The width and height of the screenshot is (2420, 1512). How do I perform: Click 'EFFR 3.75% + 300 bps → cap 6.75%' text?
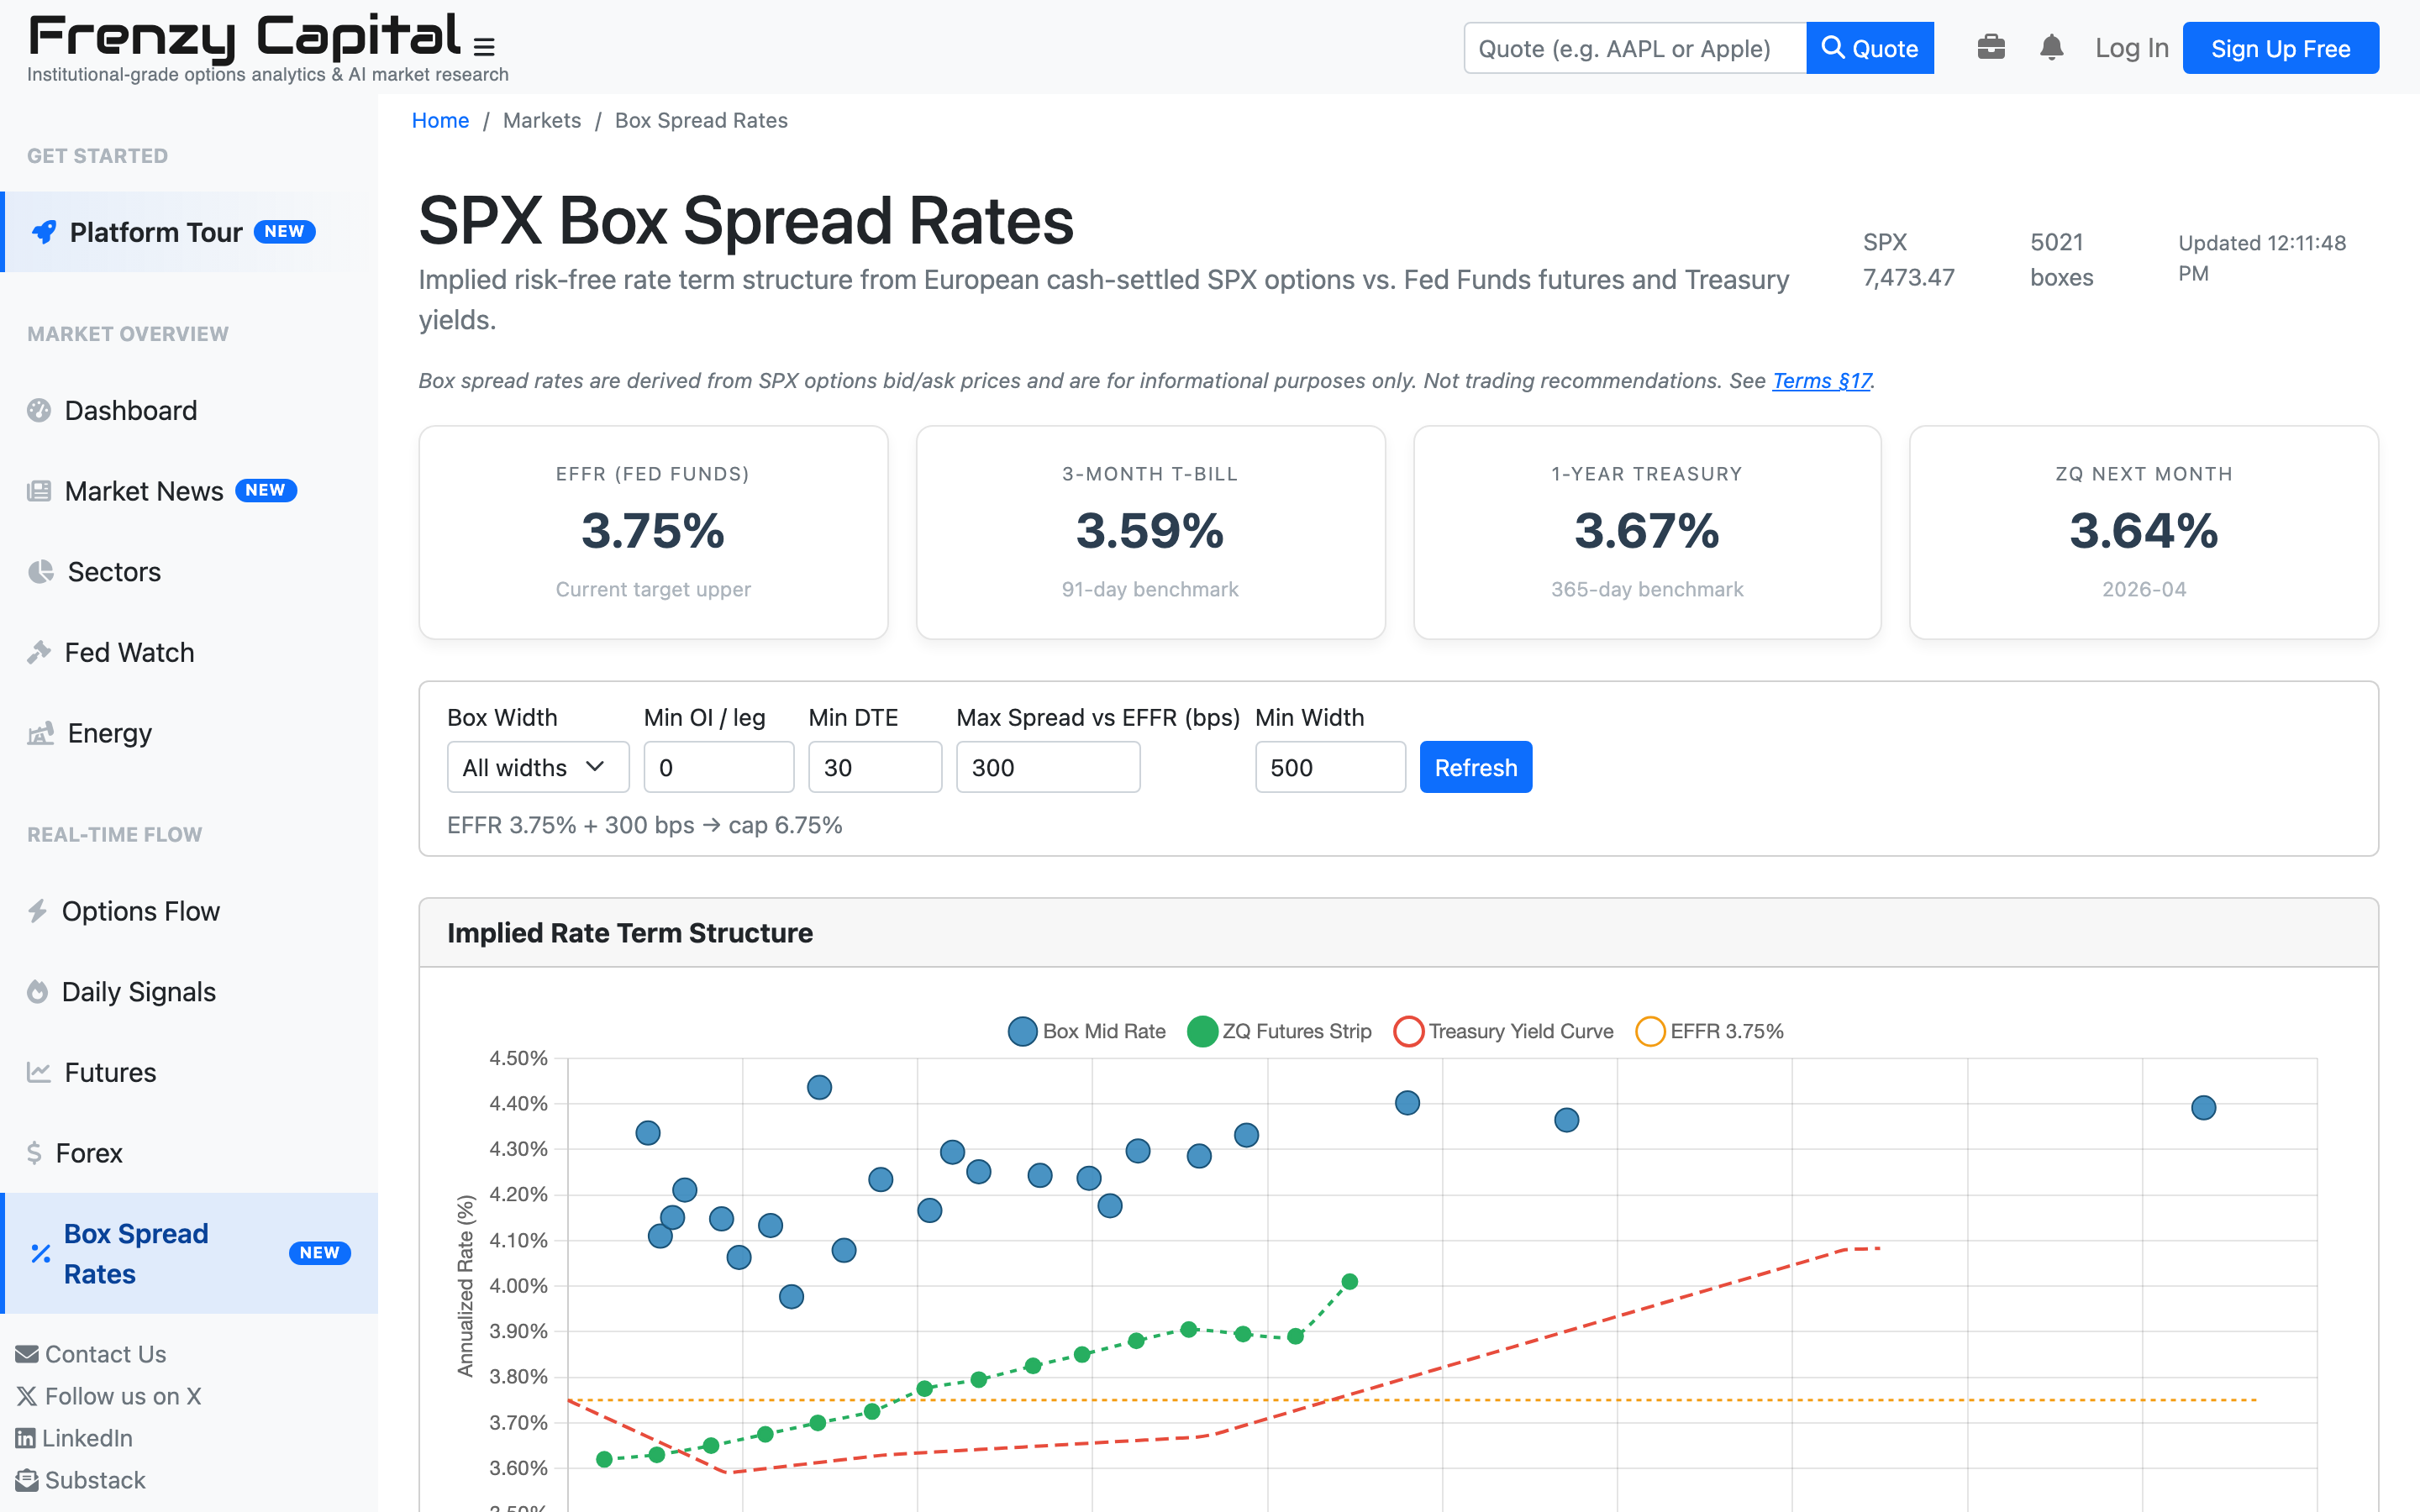tap(645, 825)
